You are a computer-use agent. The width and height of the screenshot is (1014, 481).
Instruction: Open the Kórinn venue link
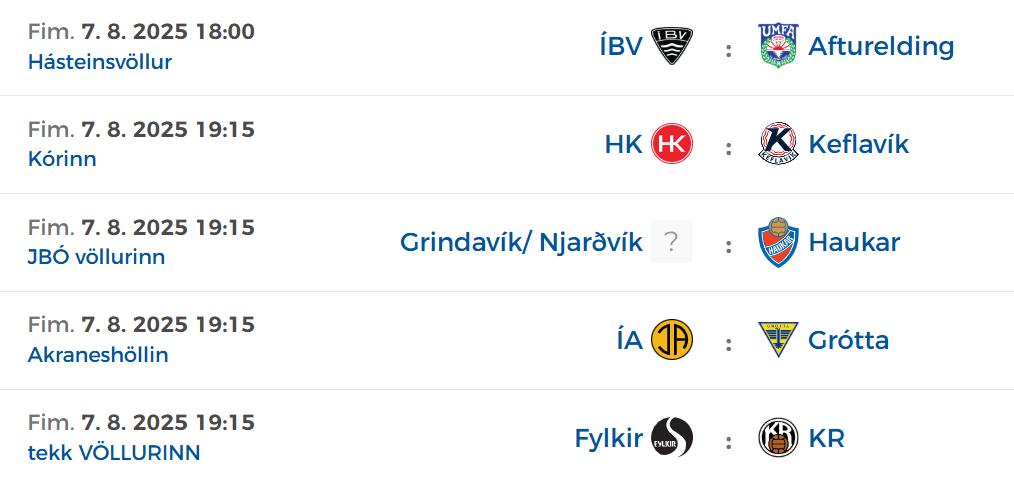point(62,159)
